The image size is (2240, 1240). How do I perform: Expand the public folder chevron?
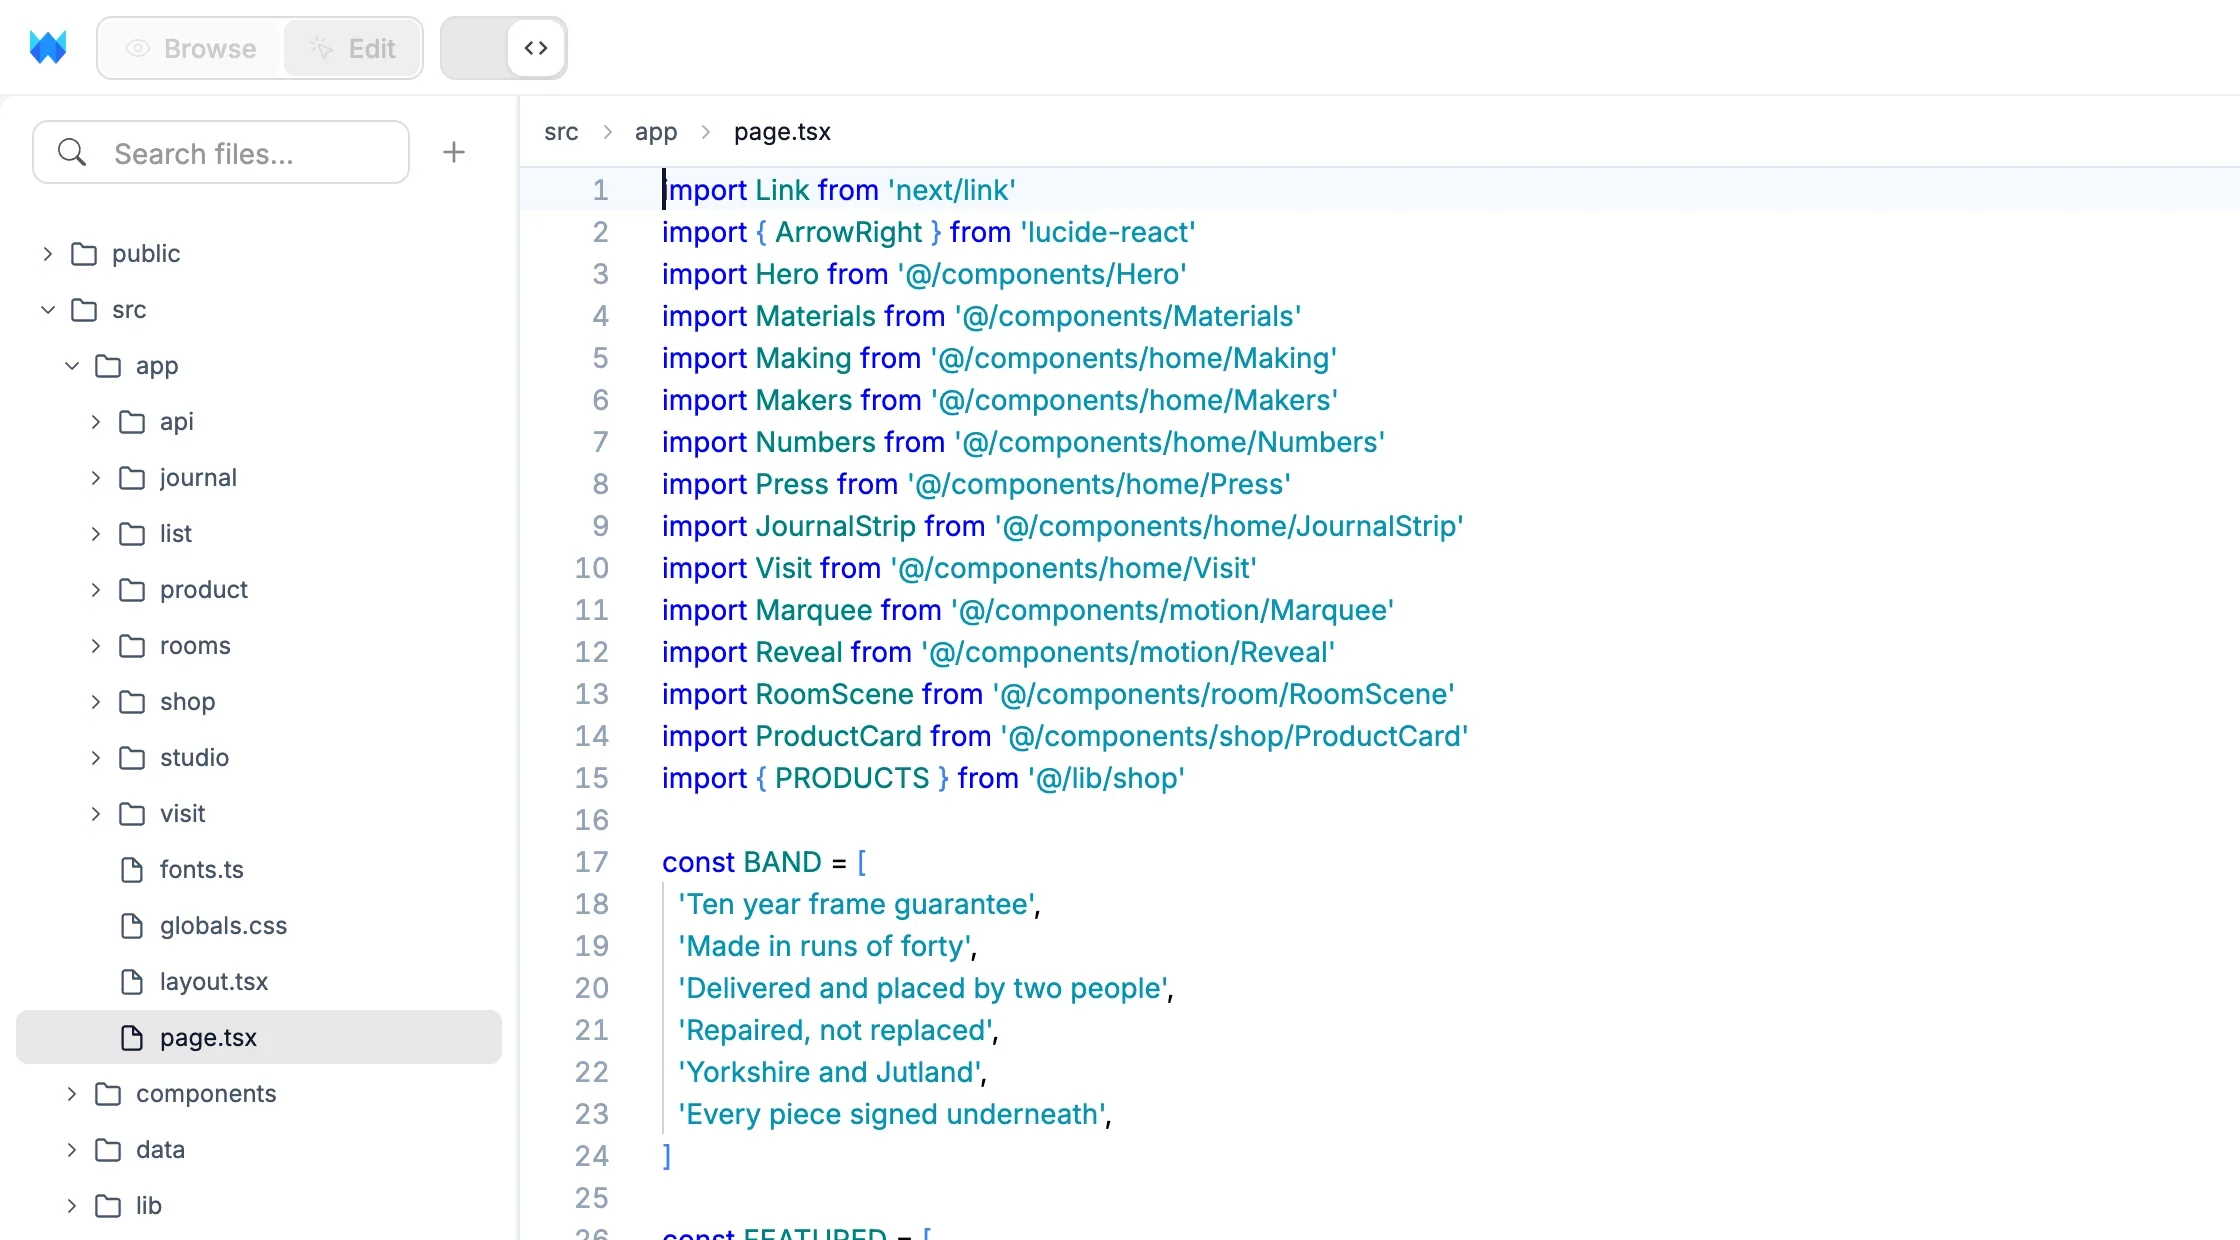(47, 254)
